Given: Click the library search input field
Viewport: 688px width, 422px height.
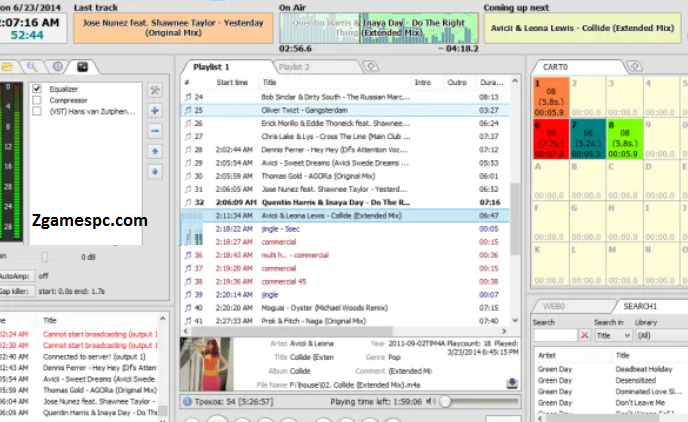Looking at the screenshot, I should (x=555, y=336).
